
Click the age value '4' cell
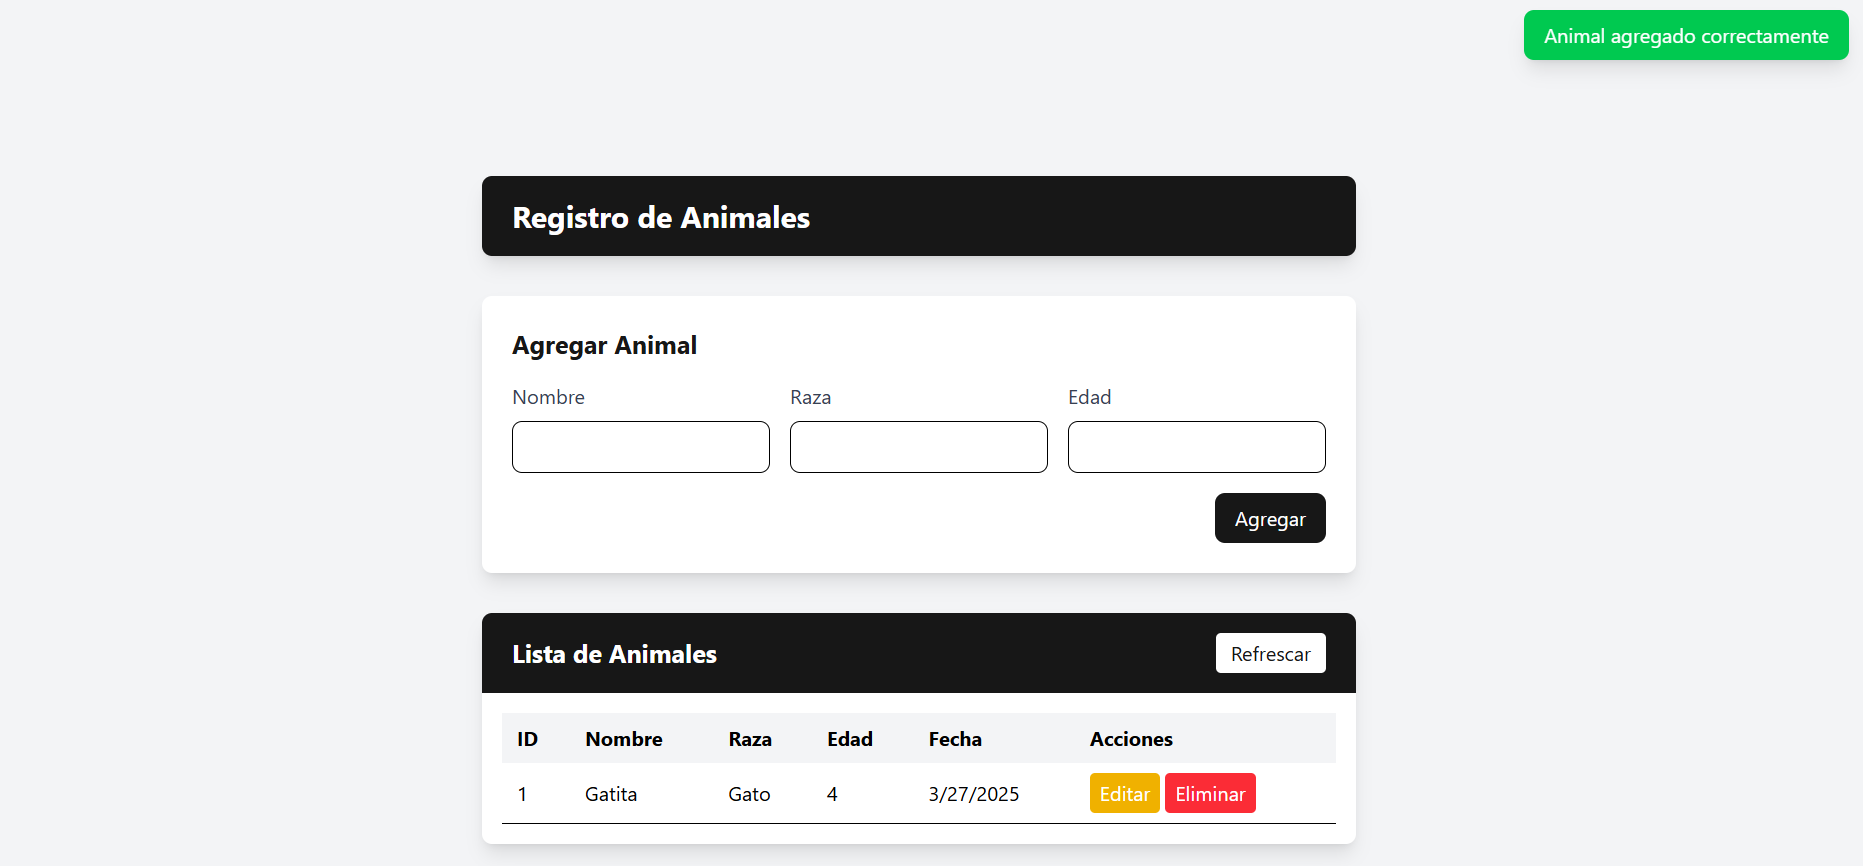click(x=832, y=794)
